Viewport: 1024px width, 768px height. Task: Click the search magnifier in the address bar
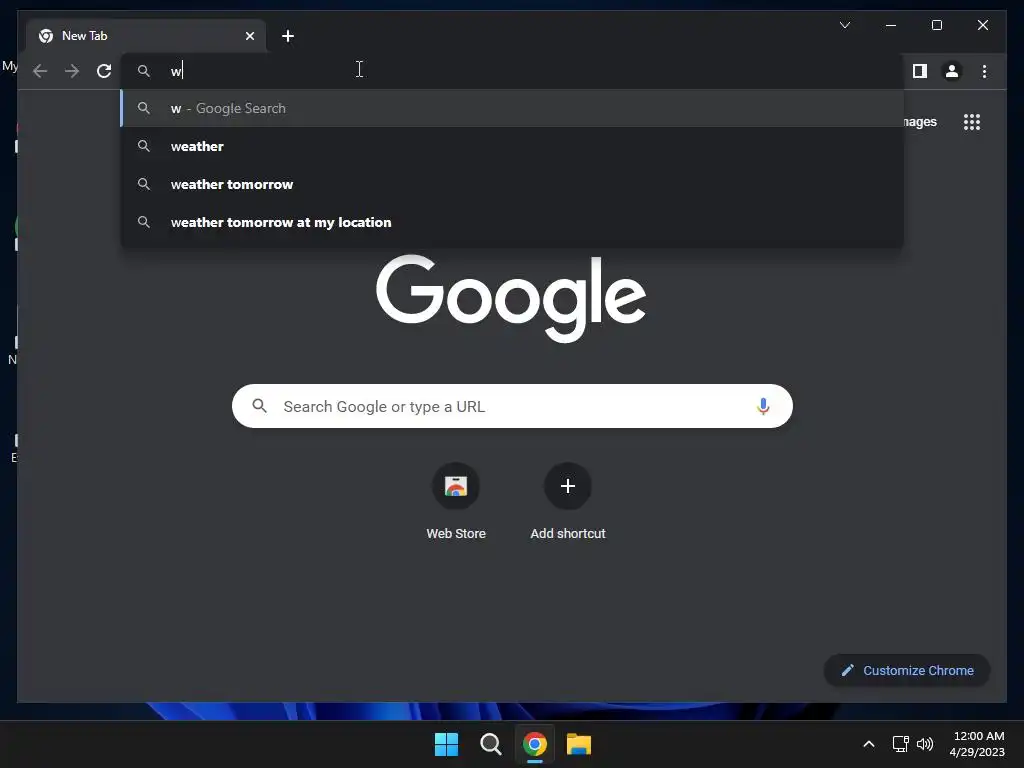click(x=144, y=71)
